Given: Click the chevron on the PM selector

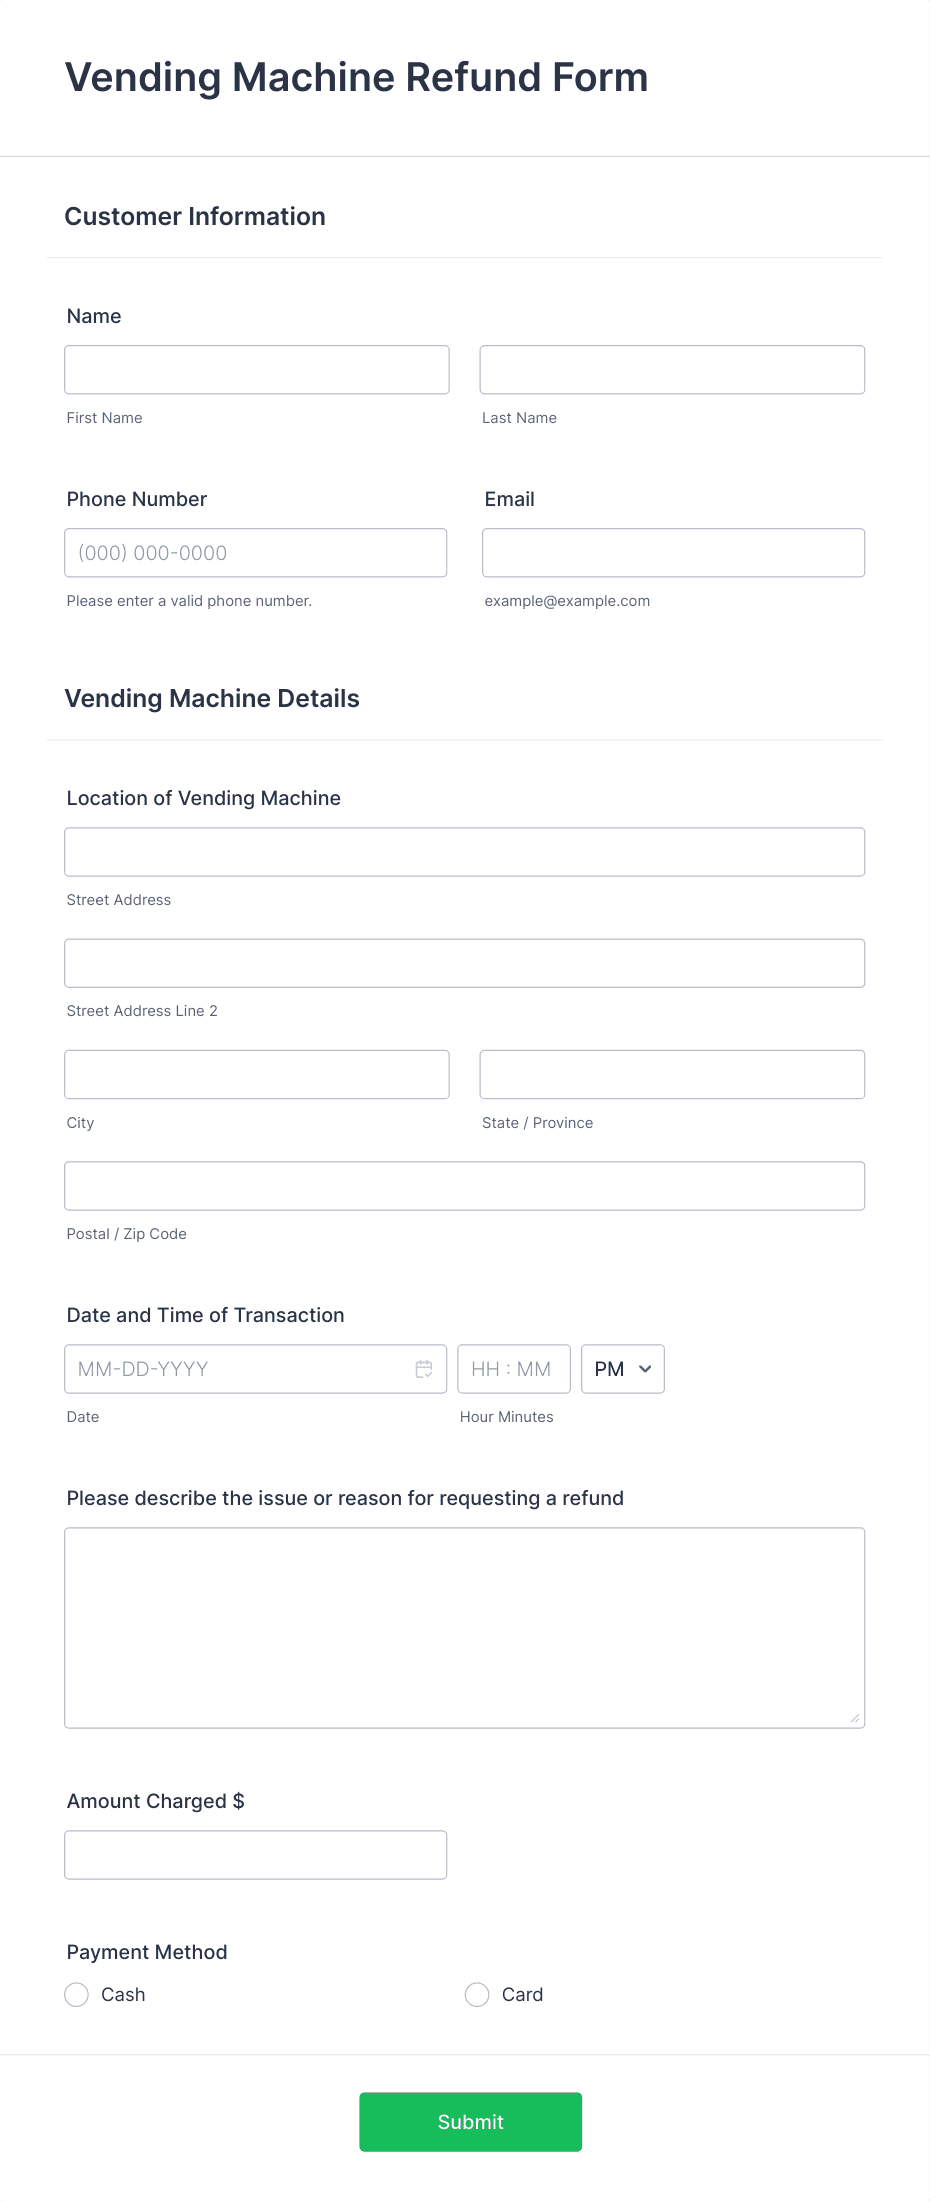Looking at the screenshot, I should click(x=646, y=1368).
